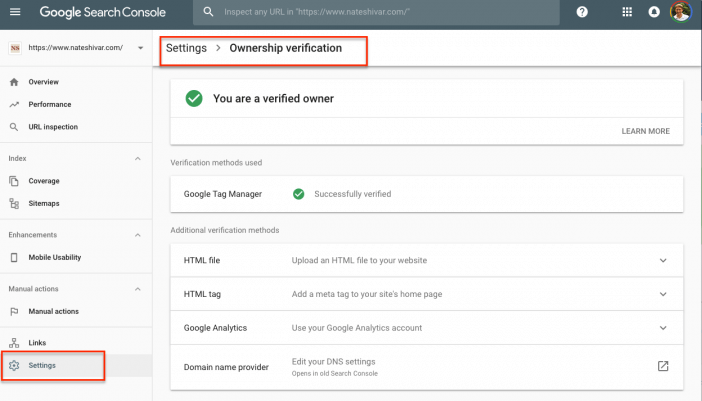The width and height of the screenshot is (702, 401).
Task: Click "Successfully verified" text
Action: (353, 194)
